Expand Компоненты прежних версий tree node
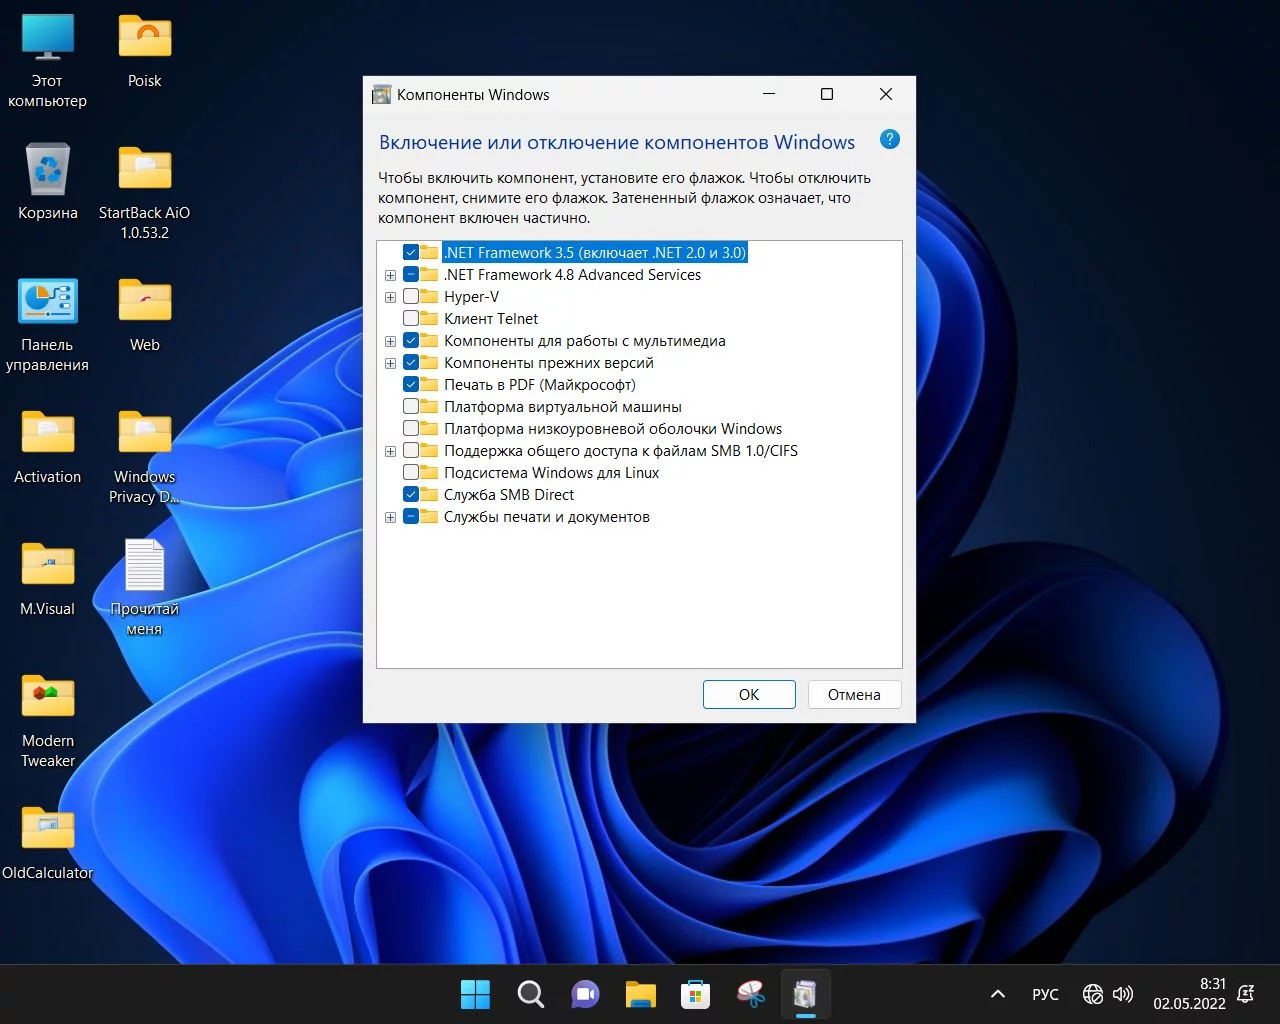The width and height of the screenshot is (1280, 1024). (x=390, y=363)
